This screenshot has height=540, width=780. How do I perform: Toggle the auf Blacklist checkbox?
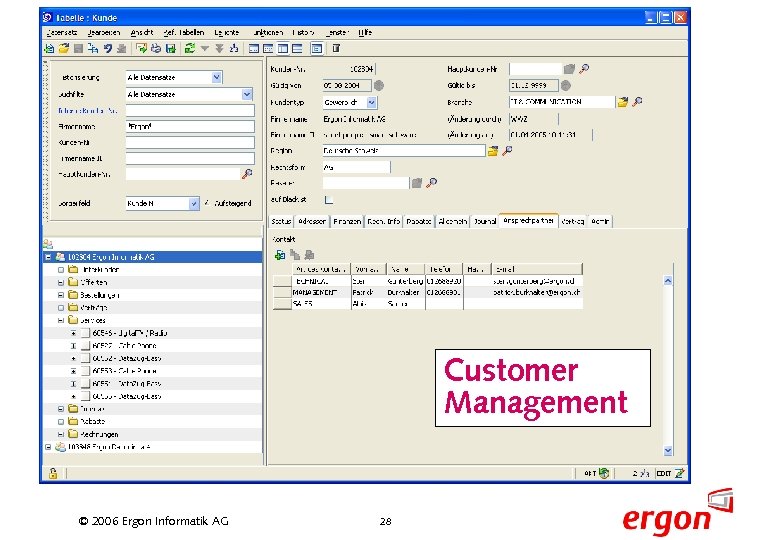click(329, 200)
